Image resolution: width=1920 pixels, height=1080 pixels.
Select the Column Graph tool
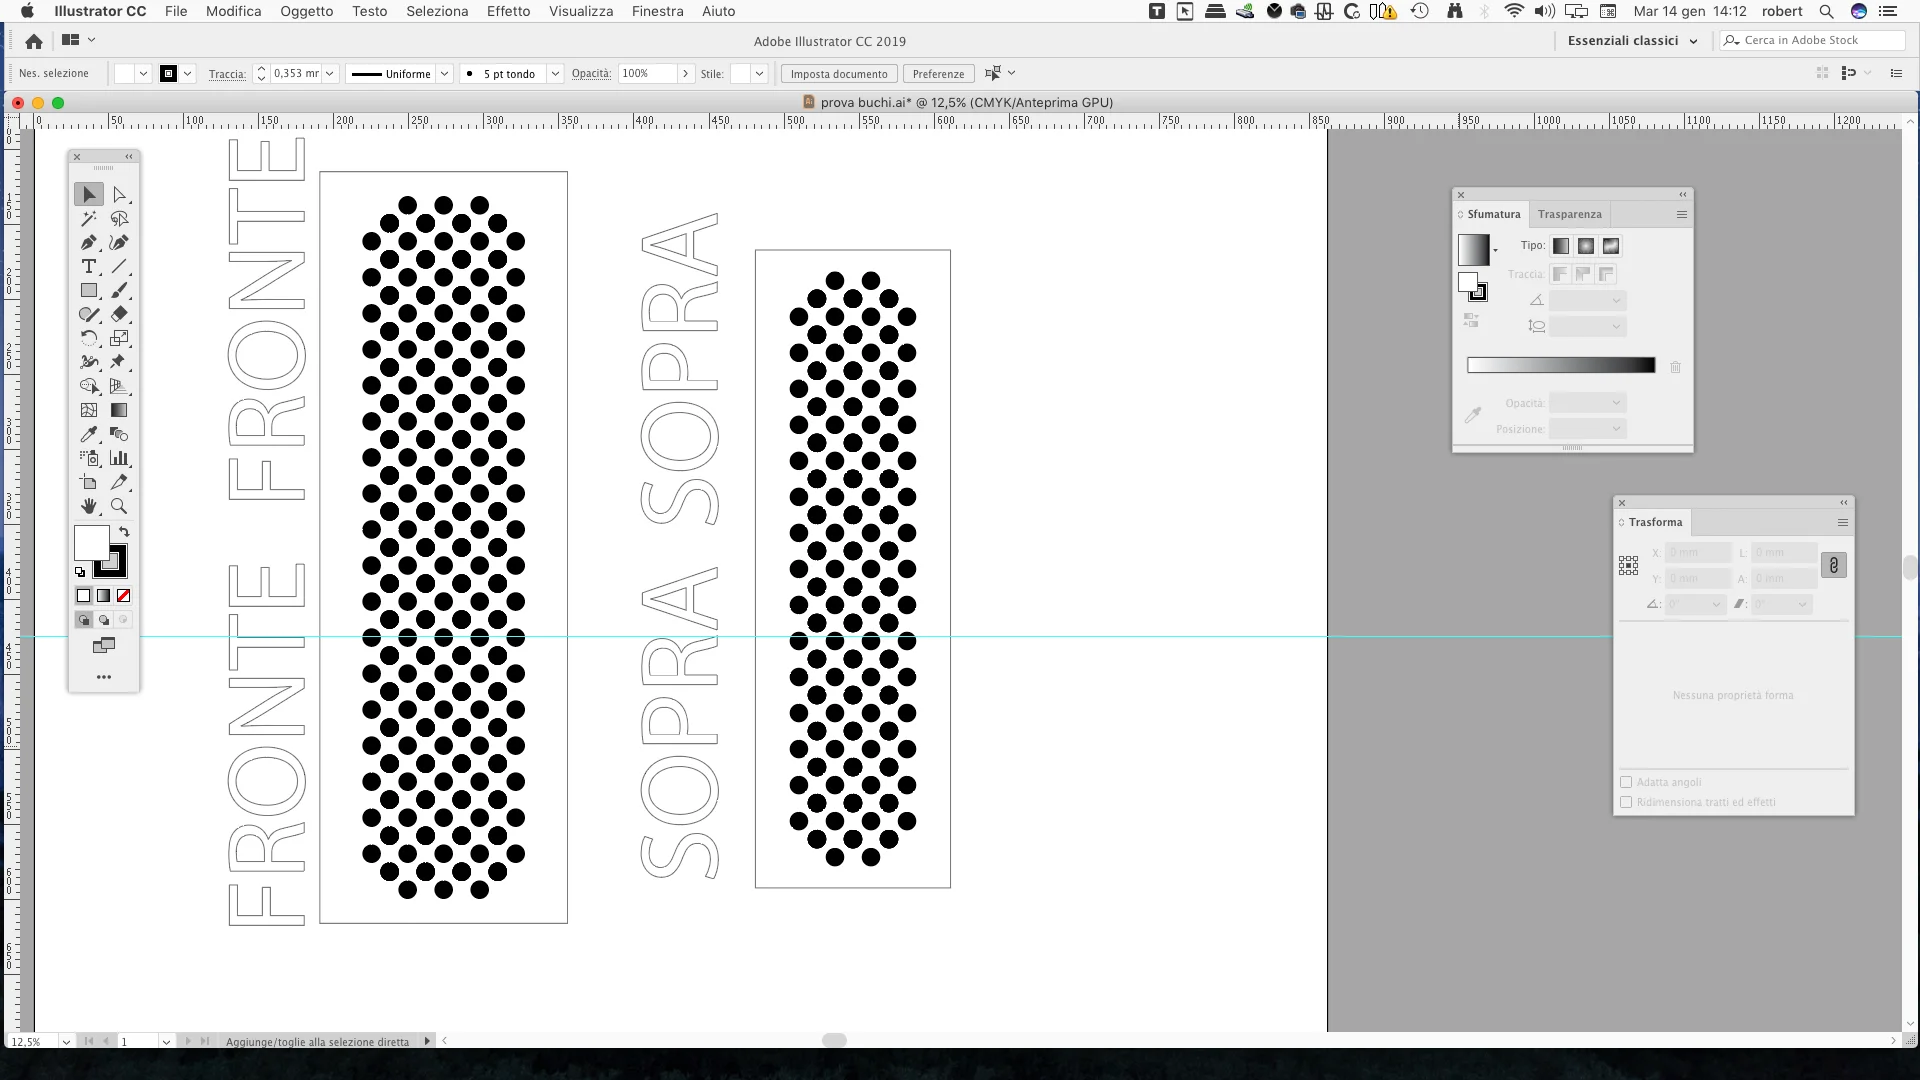(x=119, y=458)
